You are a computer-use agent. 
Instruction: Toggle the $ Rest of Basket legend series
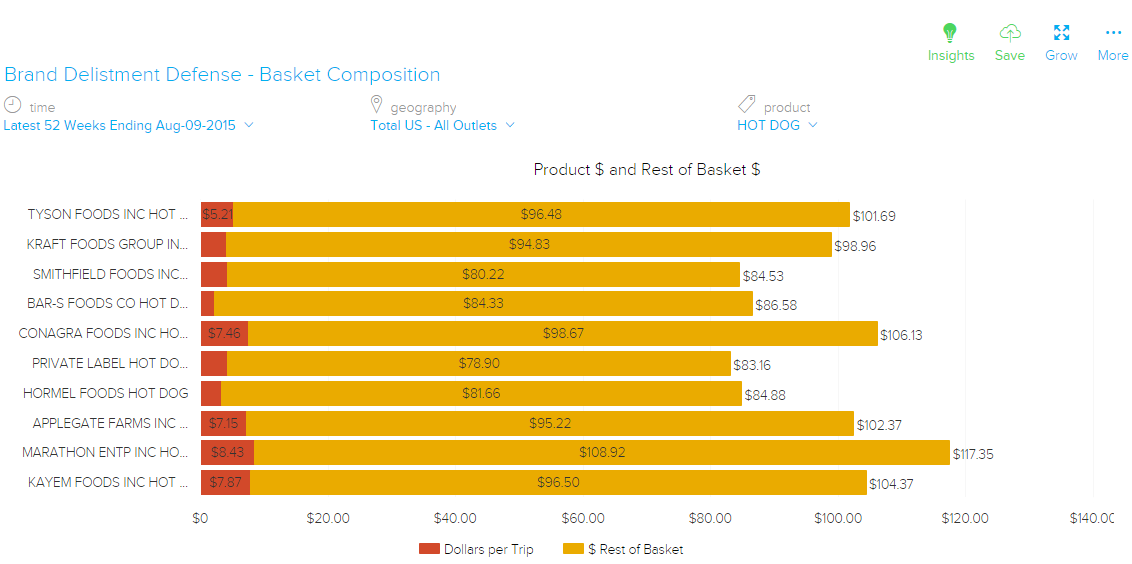(x=635, y=549)
